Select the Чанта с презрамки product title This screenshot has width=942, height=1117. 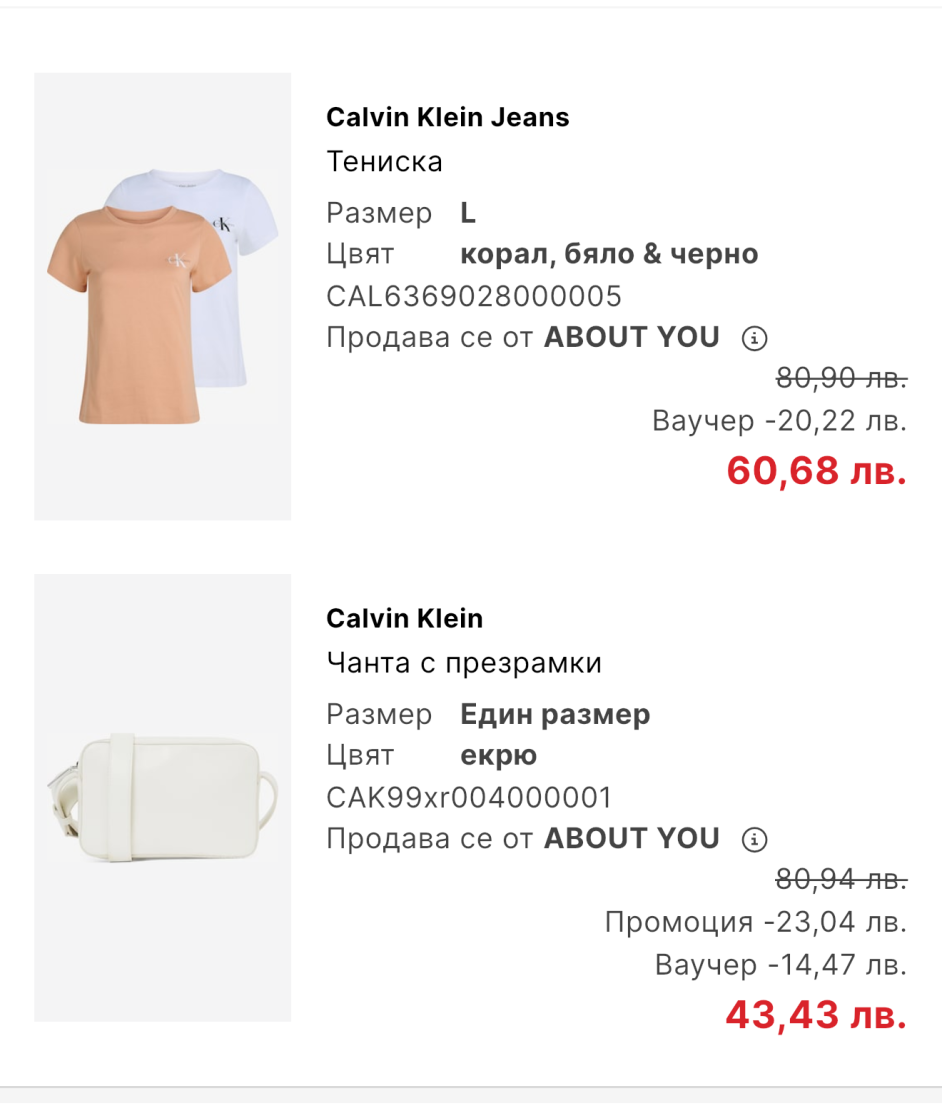click(464, 663)
